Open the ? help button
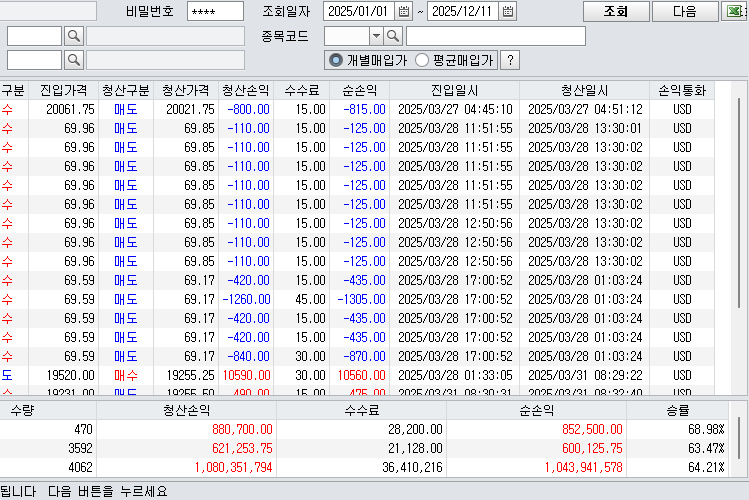 510,60
